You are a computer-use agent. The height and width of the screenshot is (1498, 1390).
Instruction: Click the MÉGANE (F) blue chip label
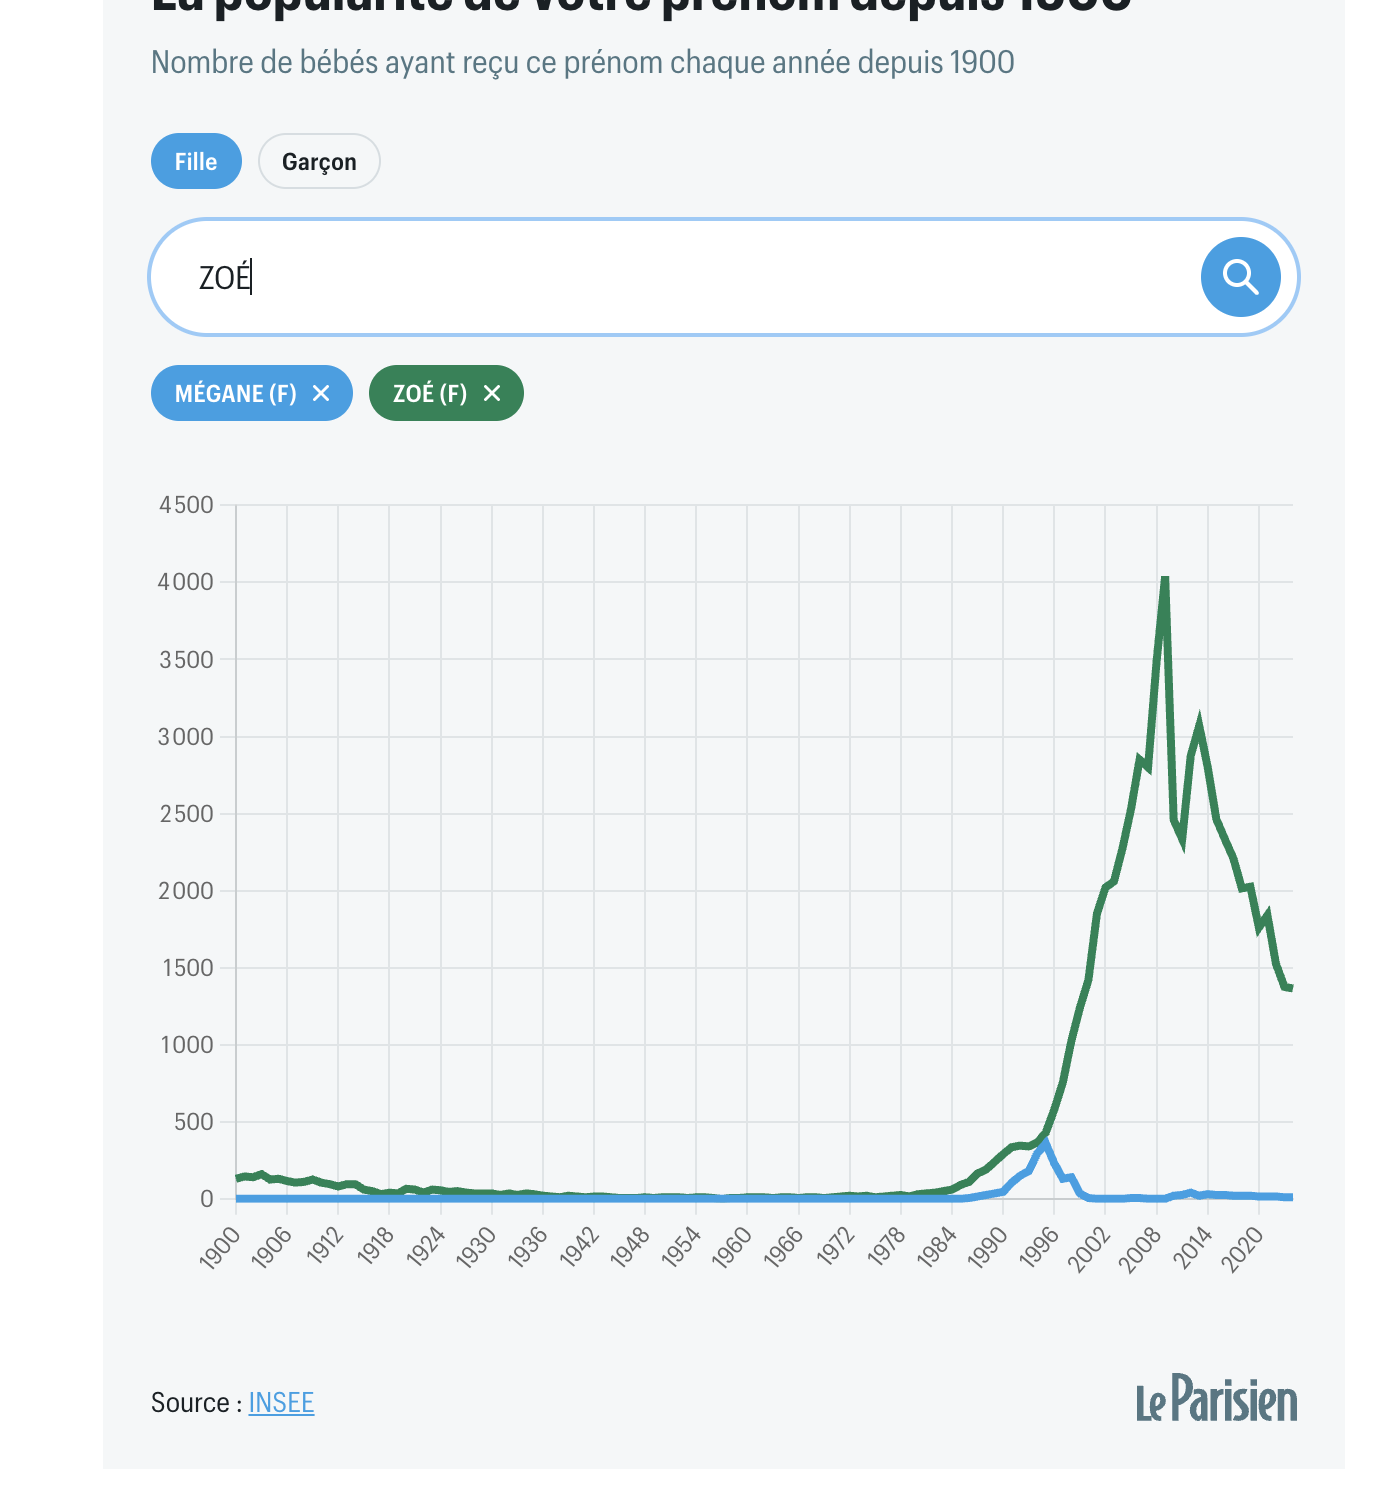tap(236, 393)
